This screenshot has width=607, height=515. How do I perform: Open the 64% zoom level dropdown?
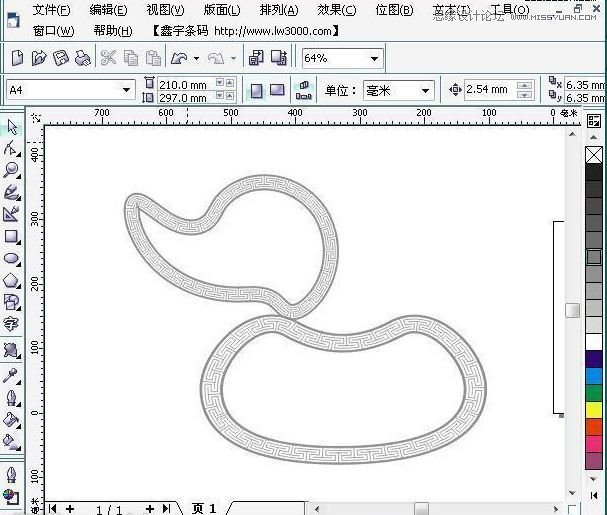point(374,59)
